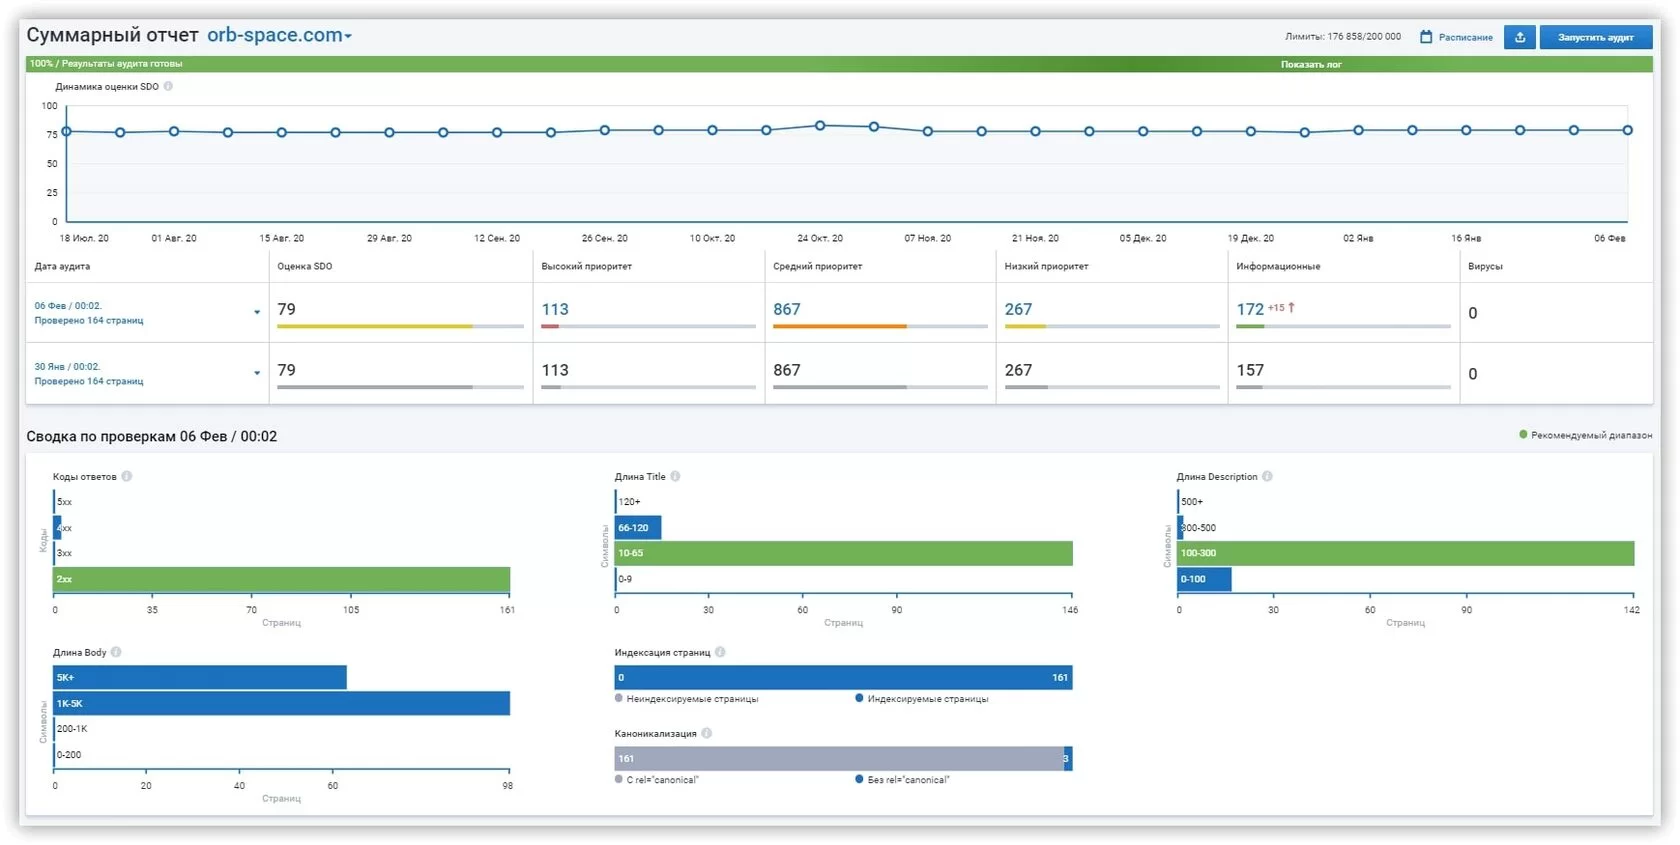Image resolution: width=1680 pixels, height=845 pixels.
Task: Click info icon next to Длина Body
Action: click(116, 652)
